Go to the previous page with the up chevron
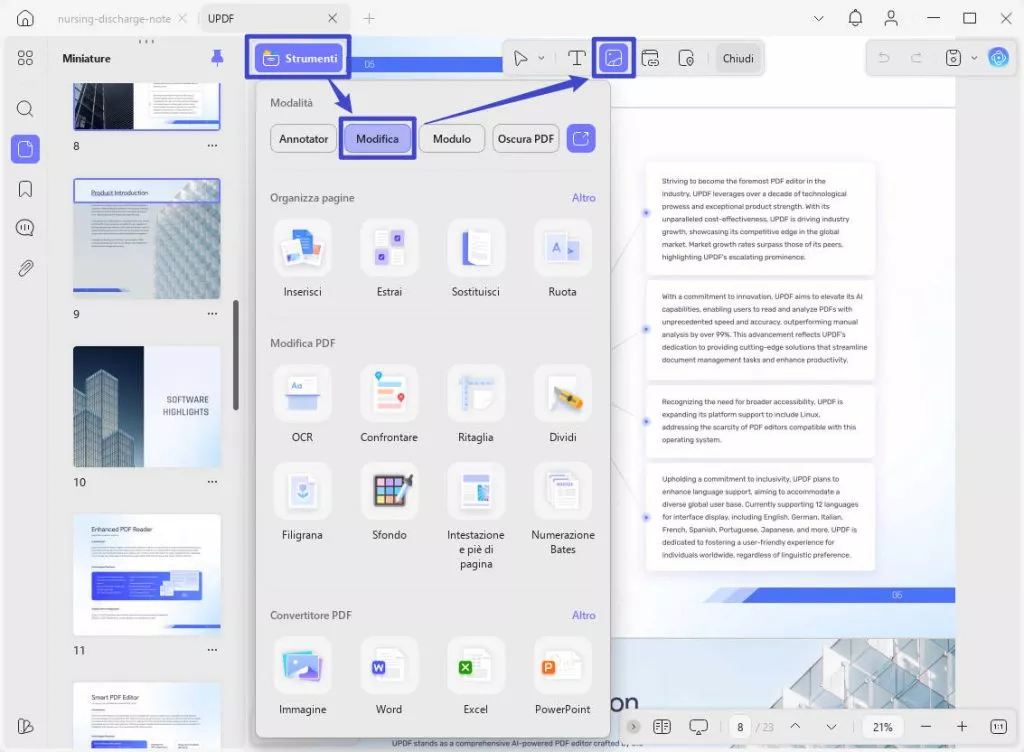Viewport: 1024px width, 752px height. [795, 726]
